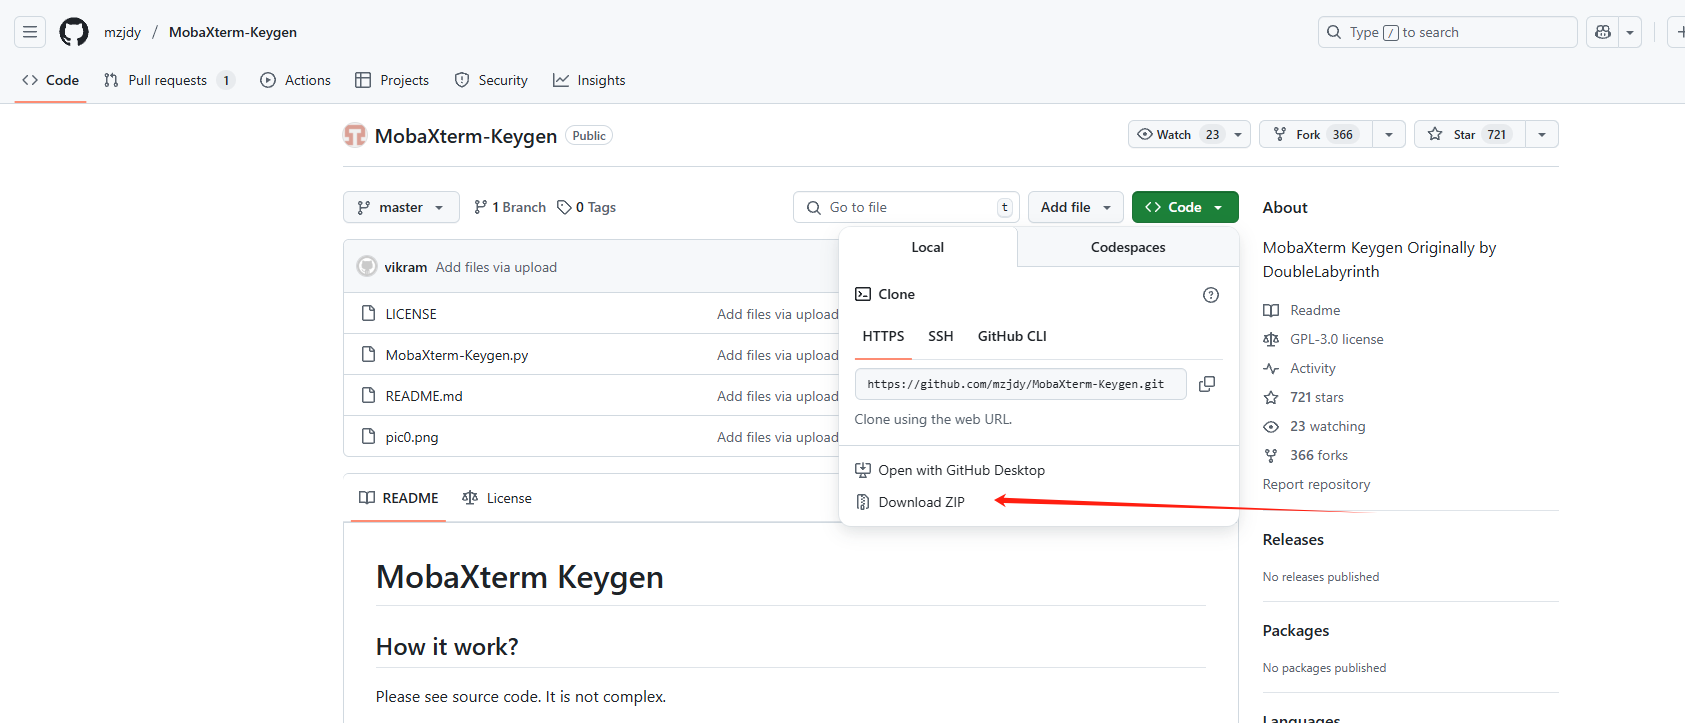1685x723 pixels.
Task: Select the License tab below files
Action: (497, 498)
